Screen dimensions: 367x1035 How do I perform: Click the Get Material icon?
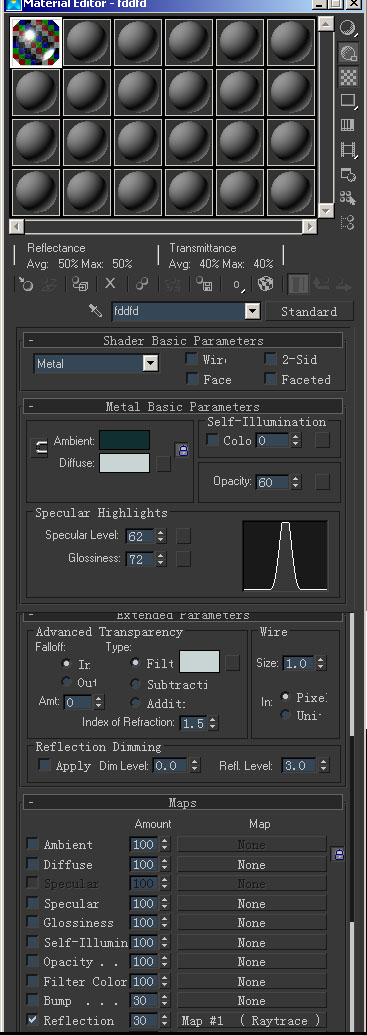(x=25, y=284)
